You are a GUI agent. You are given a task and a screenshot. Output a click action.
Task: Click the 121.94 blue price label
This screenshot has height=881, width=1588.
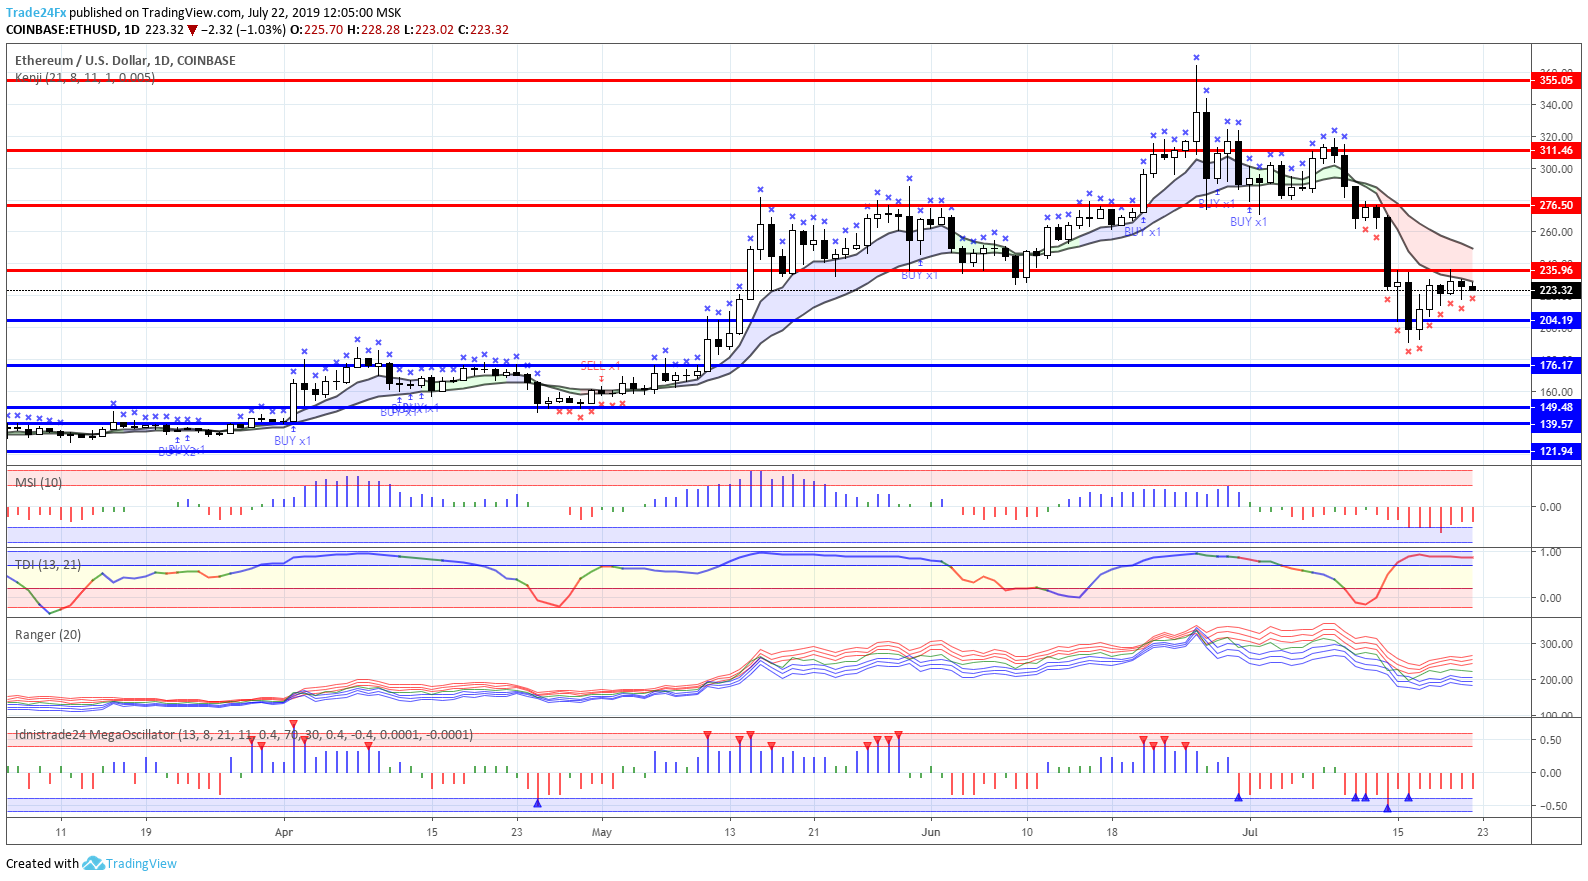point(1556,451)
